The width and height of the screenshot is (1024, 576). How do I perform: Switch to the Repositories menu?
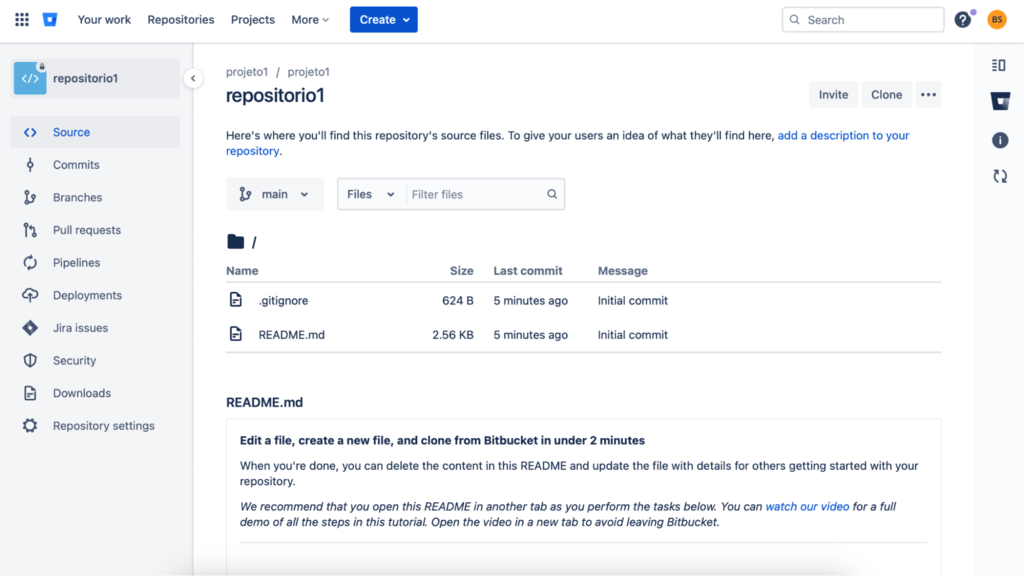[180, 19]
